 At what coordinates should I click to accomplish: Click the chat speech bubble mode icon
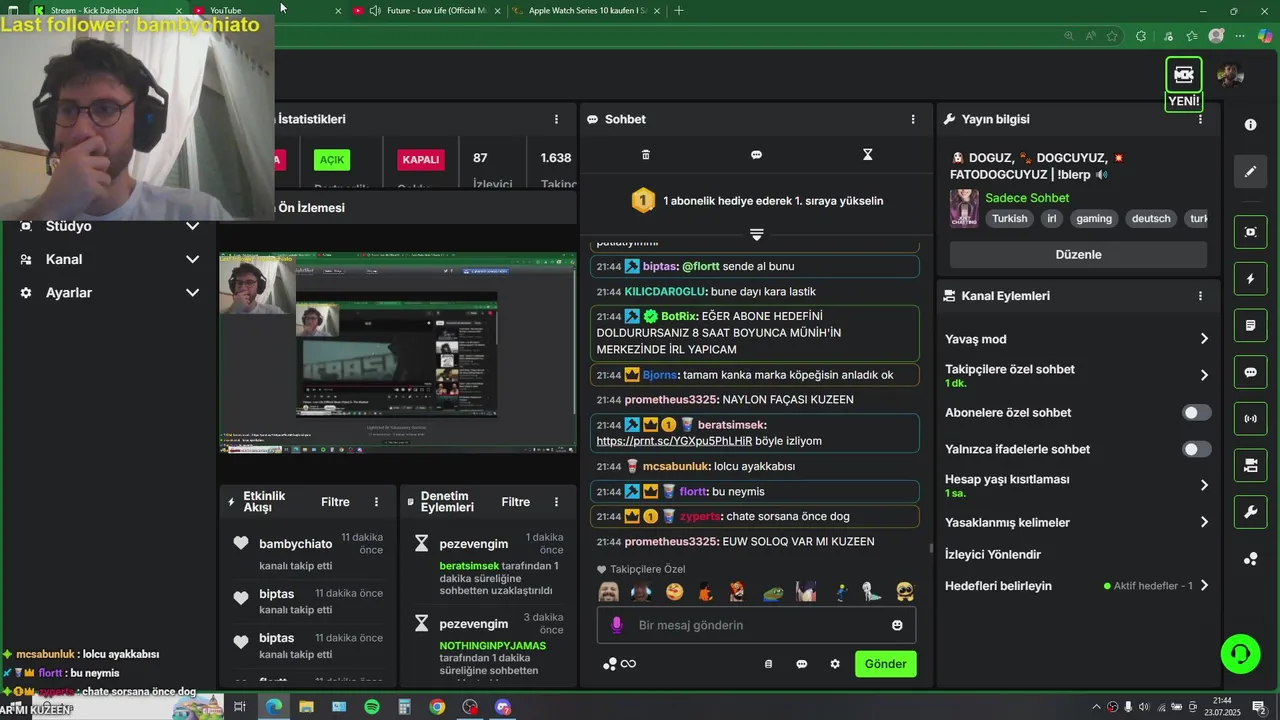(x=756, y=155)
